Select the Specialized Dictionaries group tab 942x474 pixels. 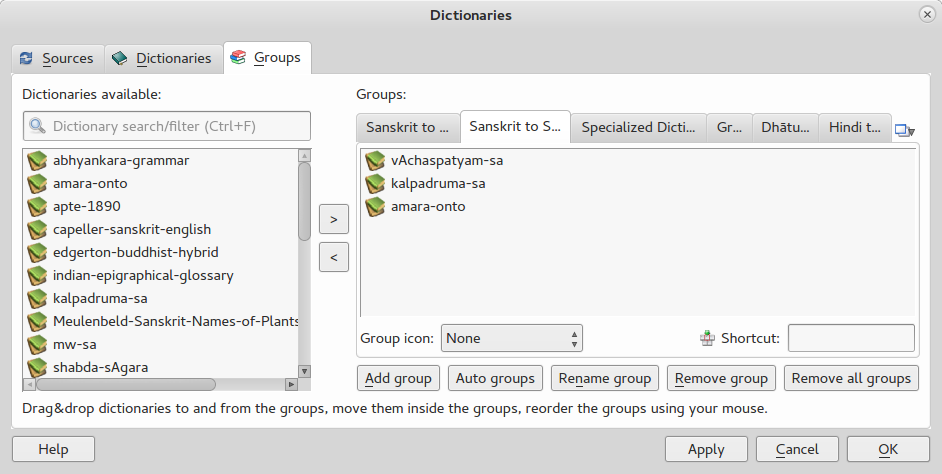(638, 127)
